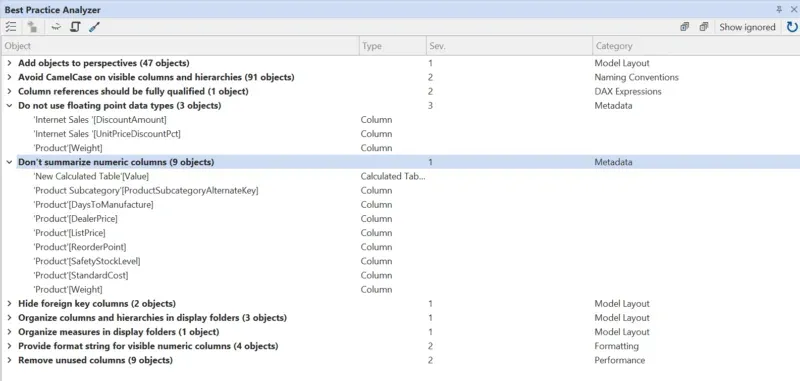Select Organize columns and hierarchies (3 objects) label
The image size is (800, 381).
tap(152, 318)
